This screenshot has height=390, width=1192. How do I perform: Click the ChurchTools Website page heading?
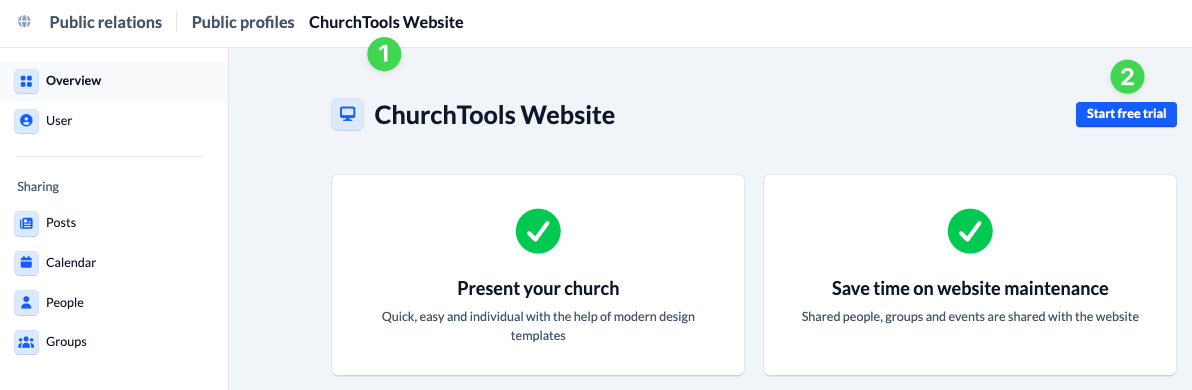(x=495, y=116)
